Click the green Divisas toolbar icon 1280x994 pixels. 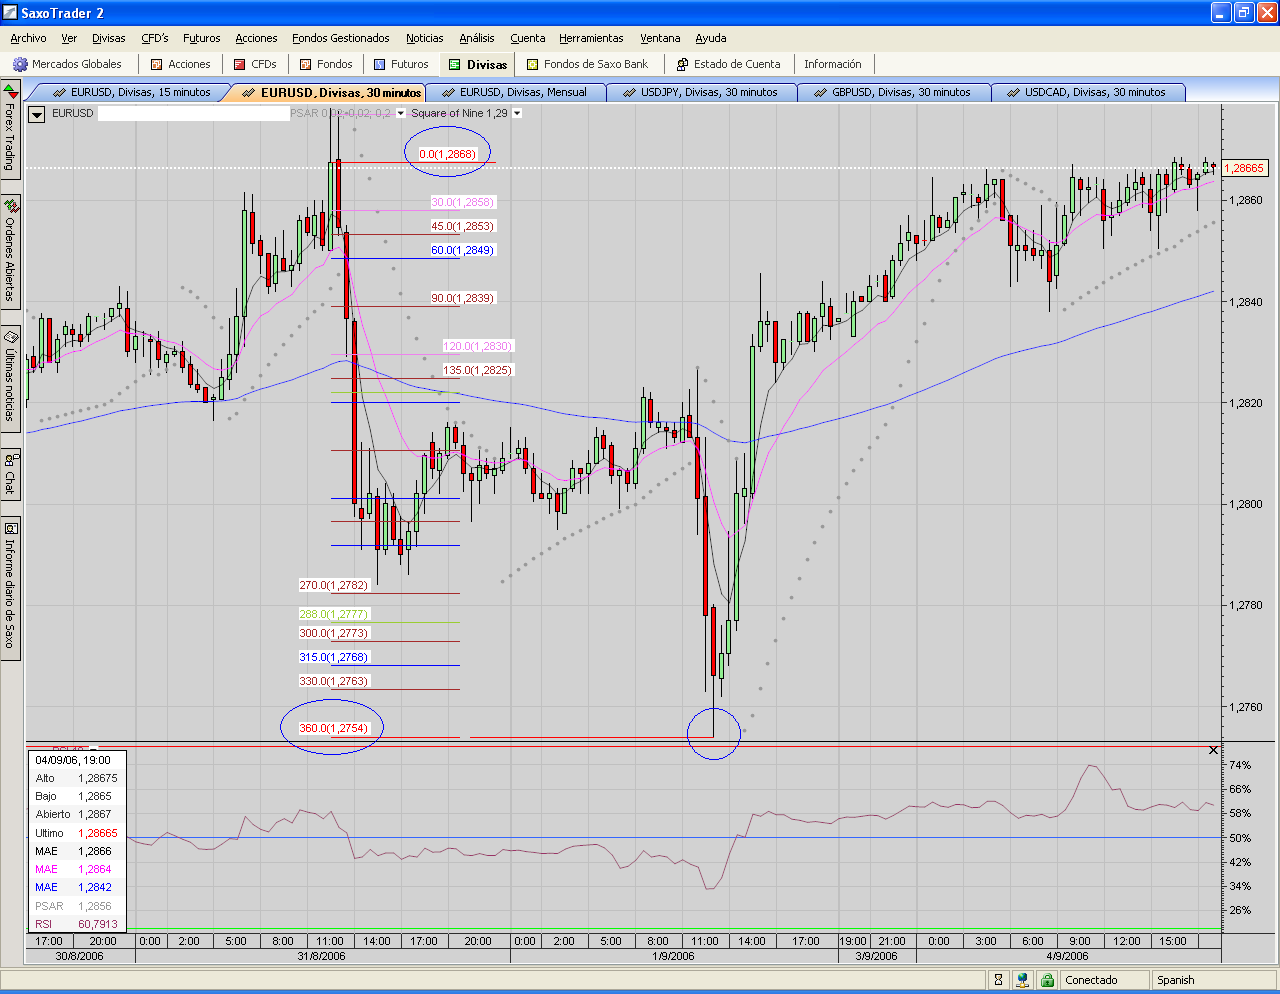pos(455,65)
